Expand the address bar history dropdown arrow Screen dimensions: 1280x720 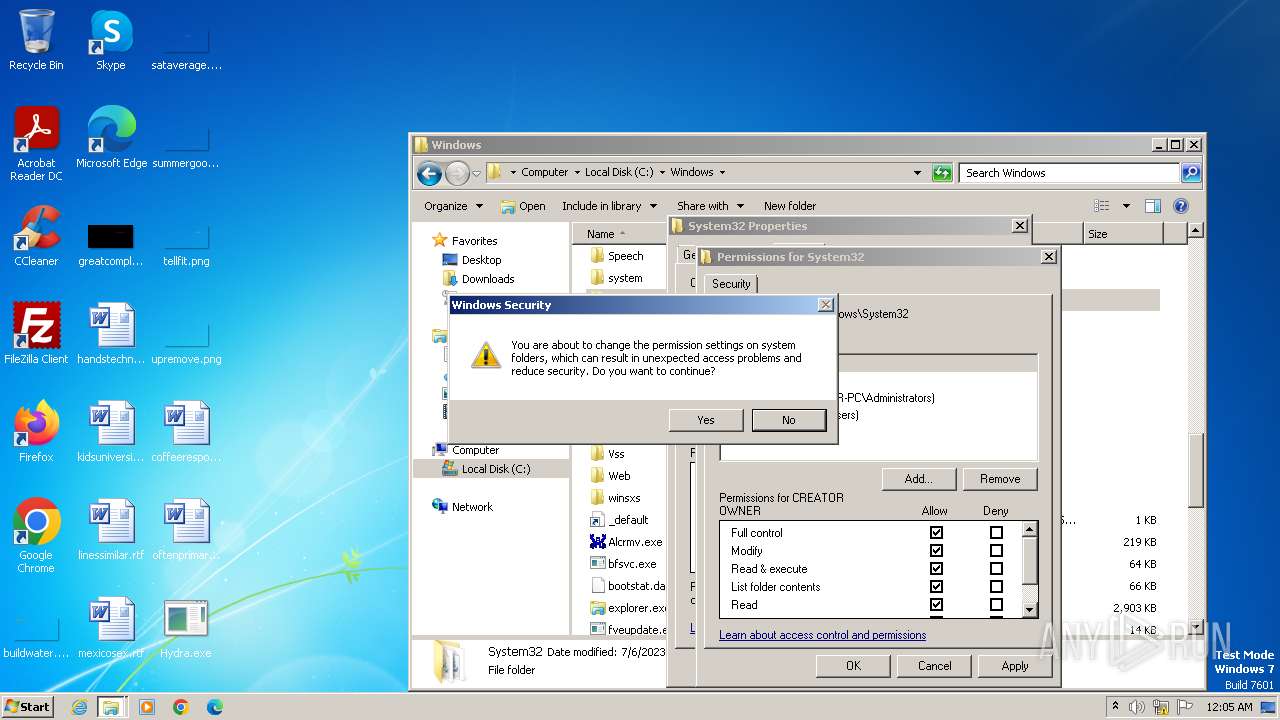[917, 173]
